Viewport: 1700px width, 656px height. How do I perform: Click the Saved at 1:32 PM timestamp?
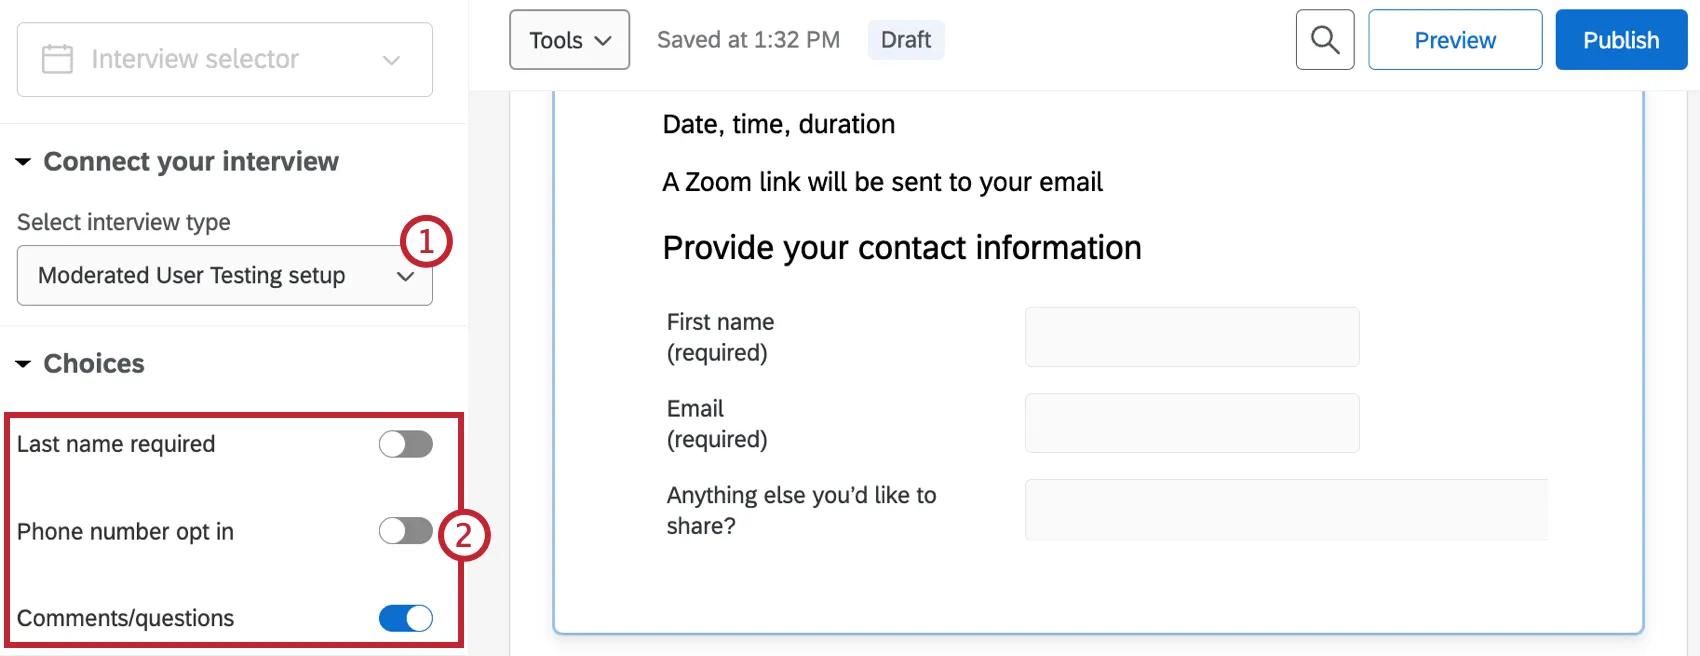[747, 40]
